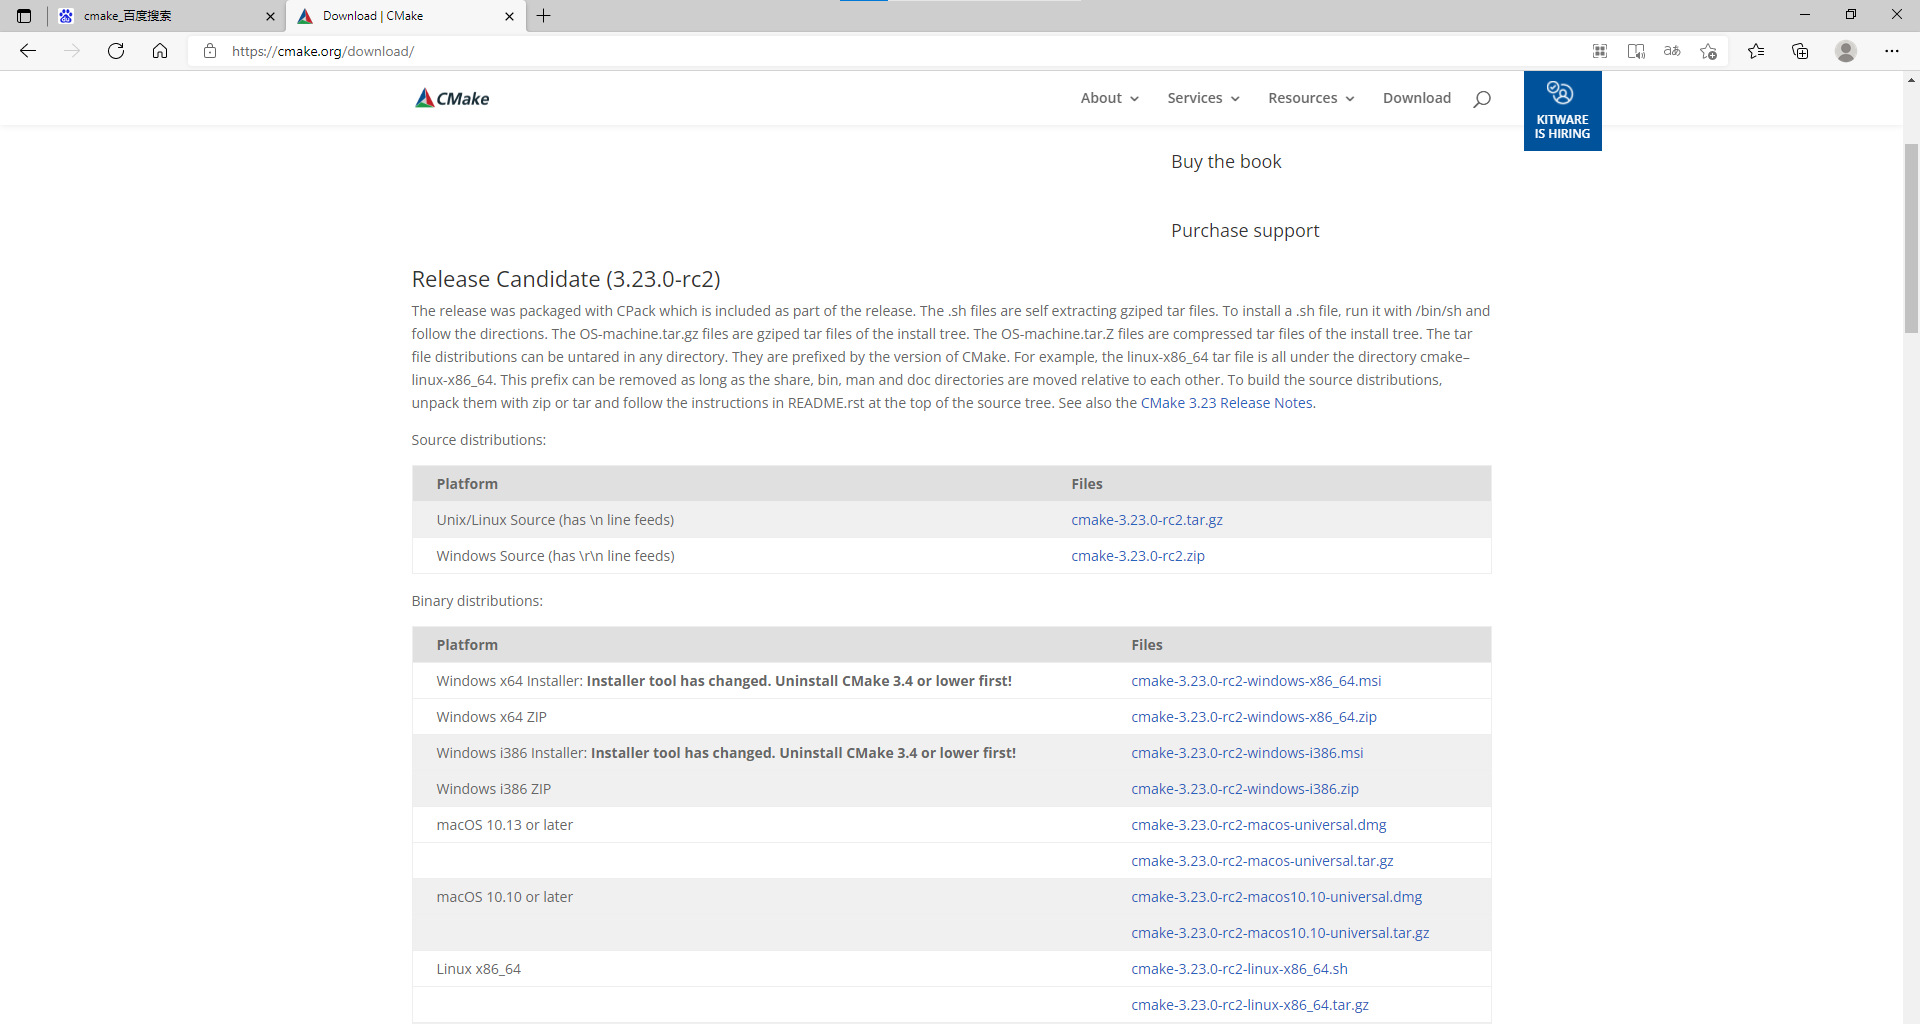The width and height of the screenshot is (1920, 1024).
Task: Go back using the back arrow
Action: click(27, 51)
